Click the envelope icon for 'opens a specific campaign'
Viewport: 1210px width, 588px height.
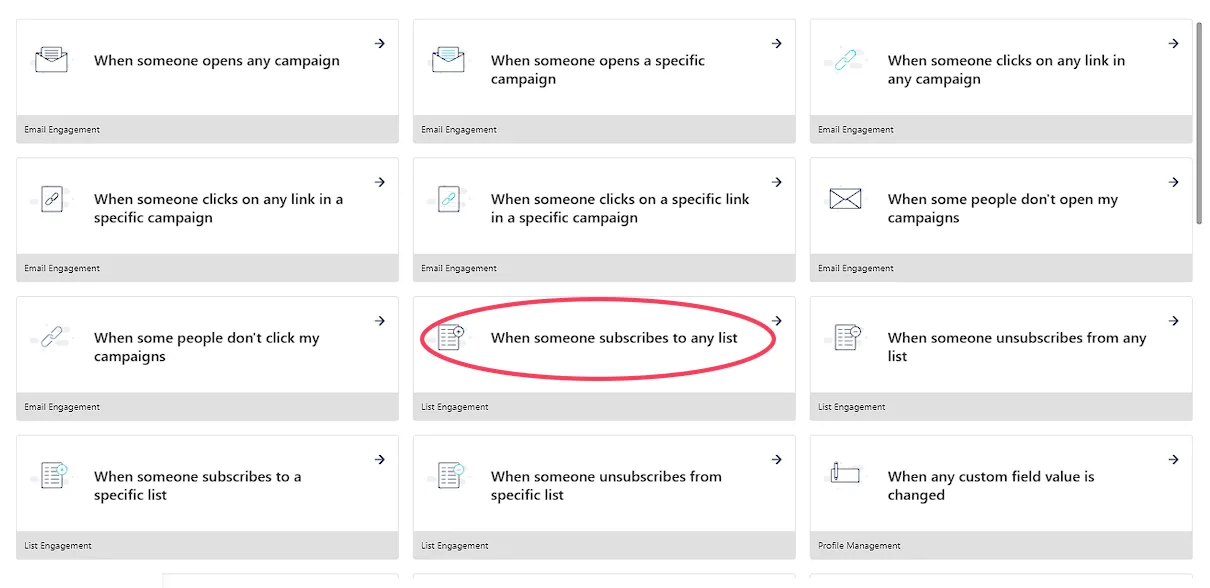[x=447, y=59]
